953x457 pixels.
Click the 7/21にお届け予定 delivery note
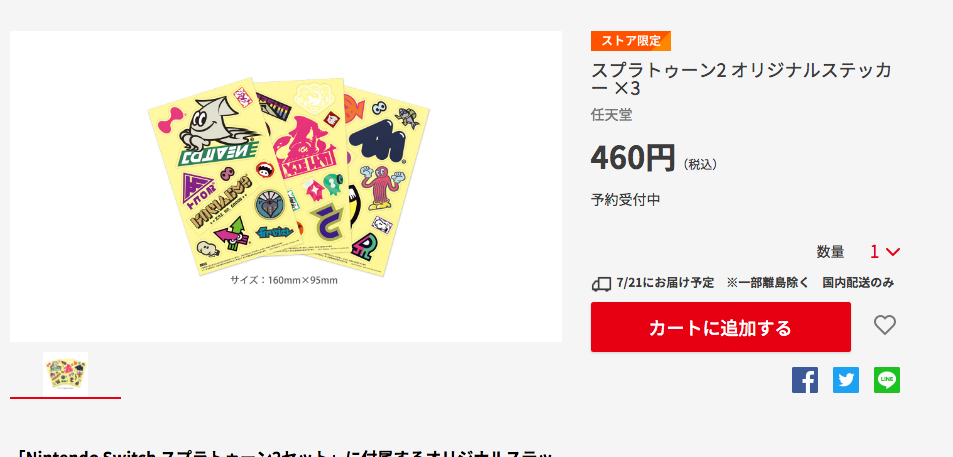[665, 283]
